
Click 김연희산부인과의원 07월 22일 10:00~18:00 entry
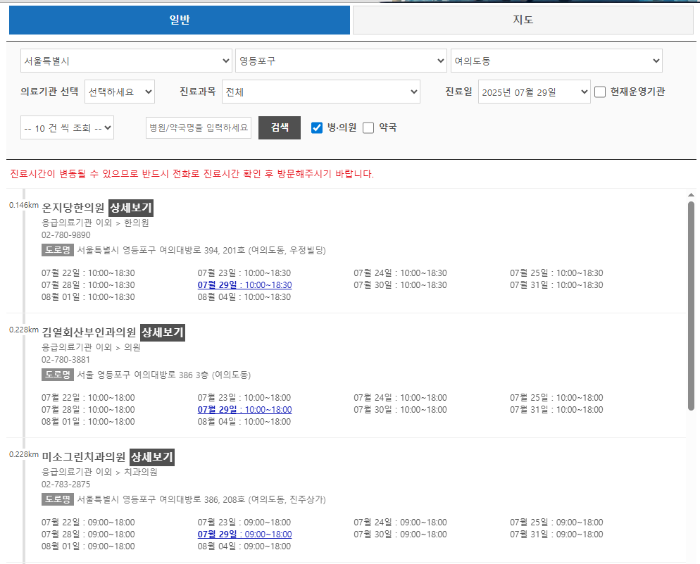[88, 397]
